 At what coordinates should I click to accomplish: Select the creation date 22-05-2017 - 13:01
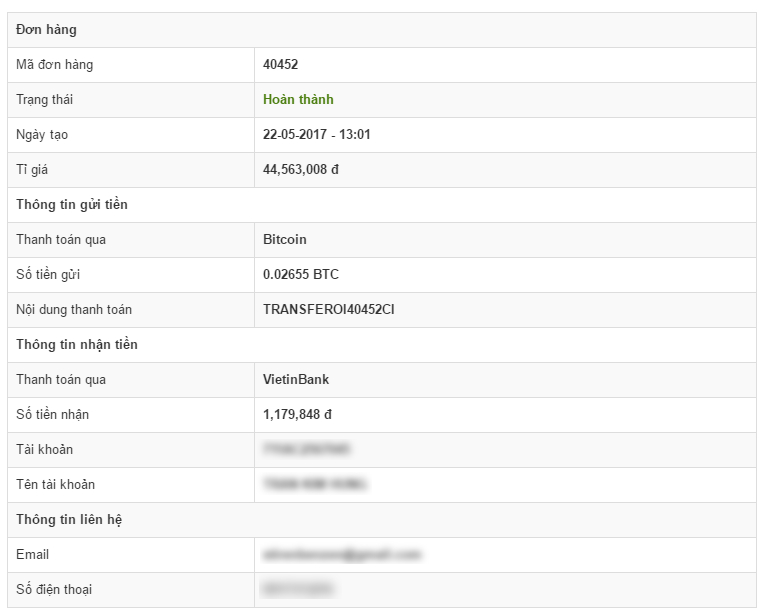click(x=316, y=135)
